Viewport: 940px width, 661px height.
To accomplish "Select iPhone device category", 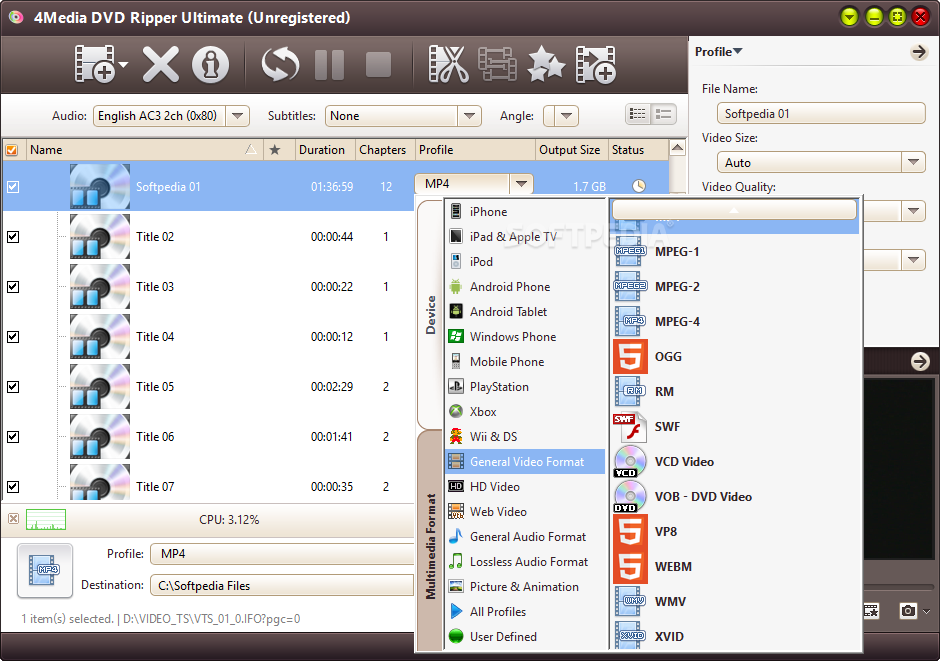I will 525,212.
